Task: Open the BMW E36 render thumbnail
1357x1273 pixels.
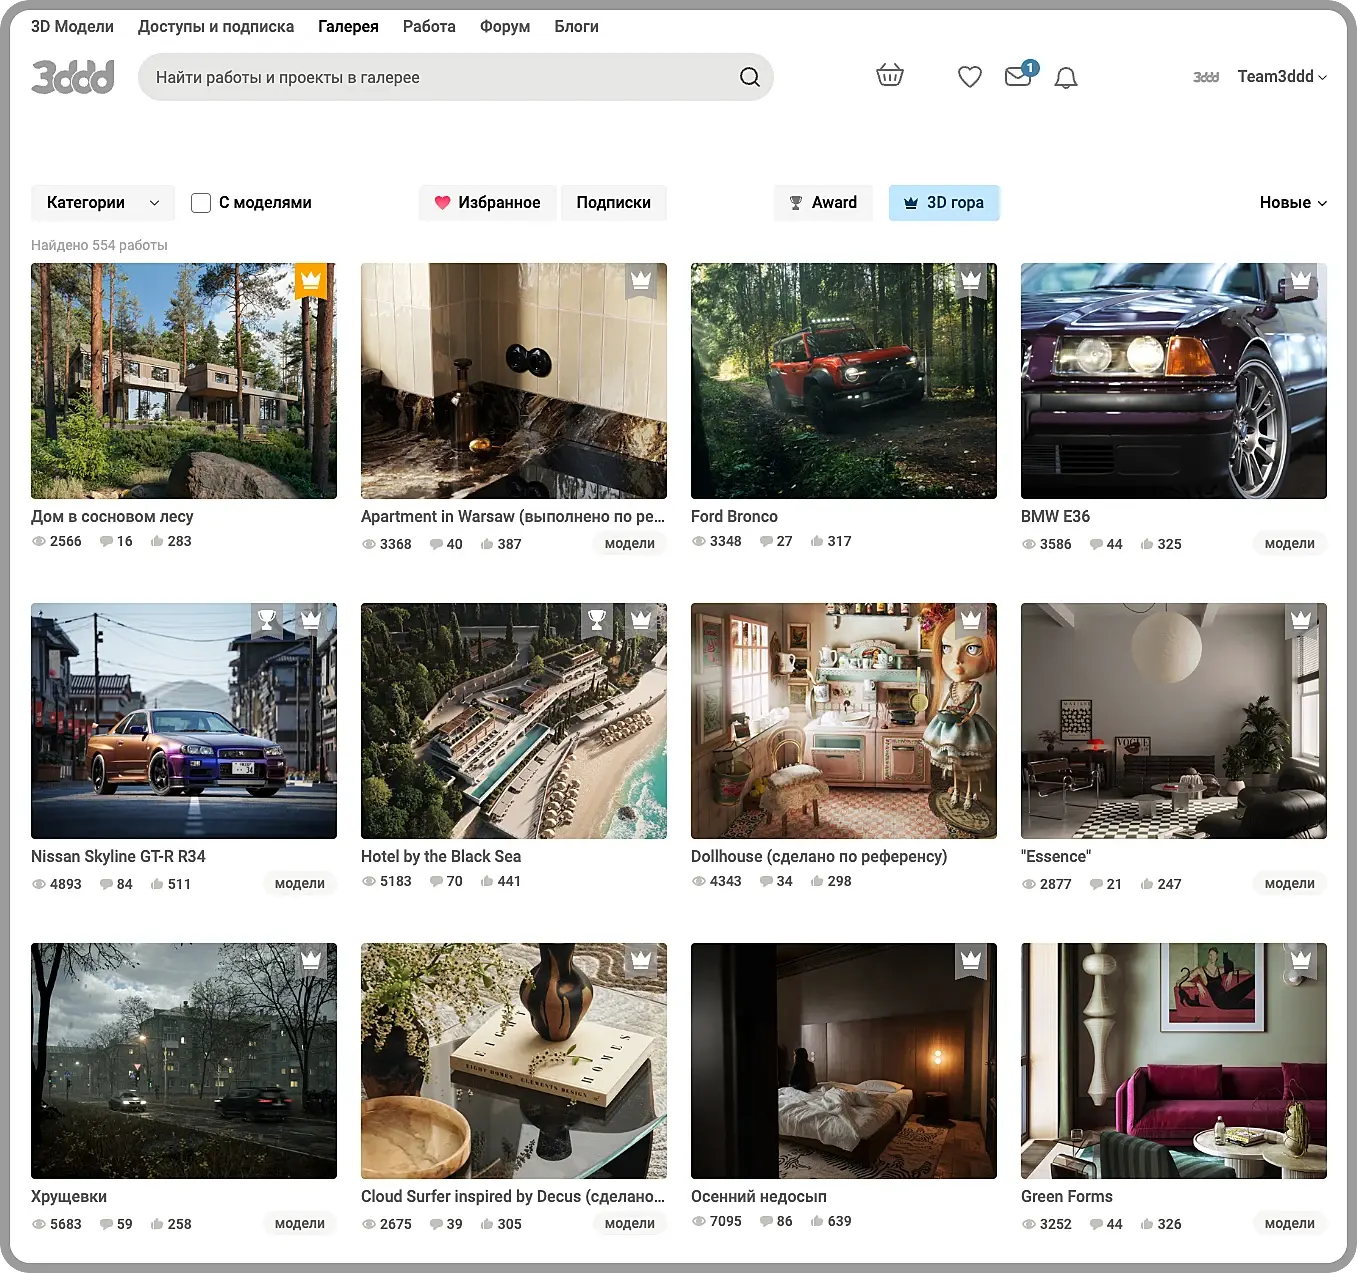Action: coord(1174,381)
